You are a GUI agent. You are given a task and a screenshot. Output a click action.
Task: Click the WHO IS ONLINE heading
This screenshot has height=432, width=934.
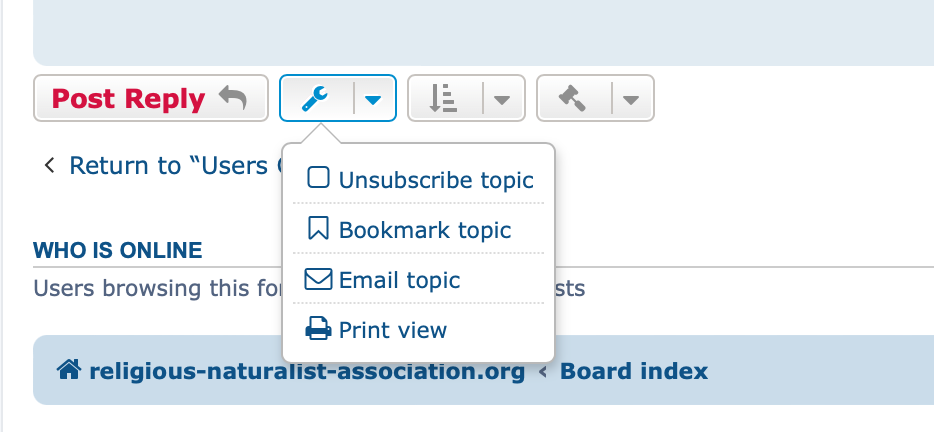tap(118, 250)
